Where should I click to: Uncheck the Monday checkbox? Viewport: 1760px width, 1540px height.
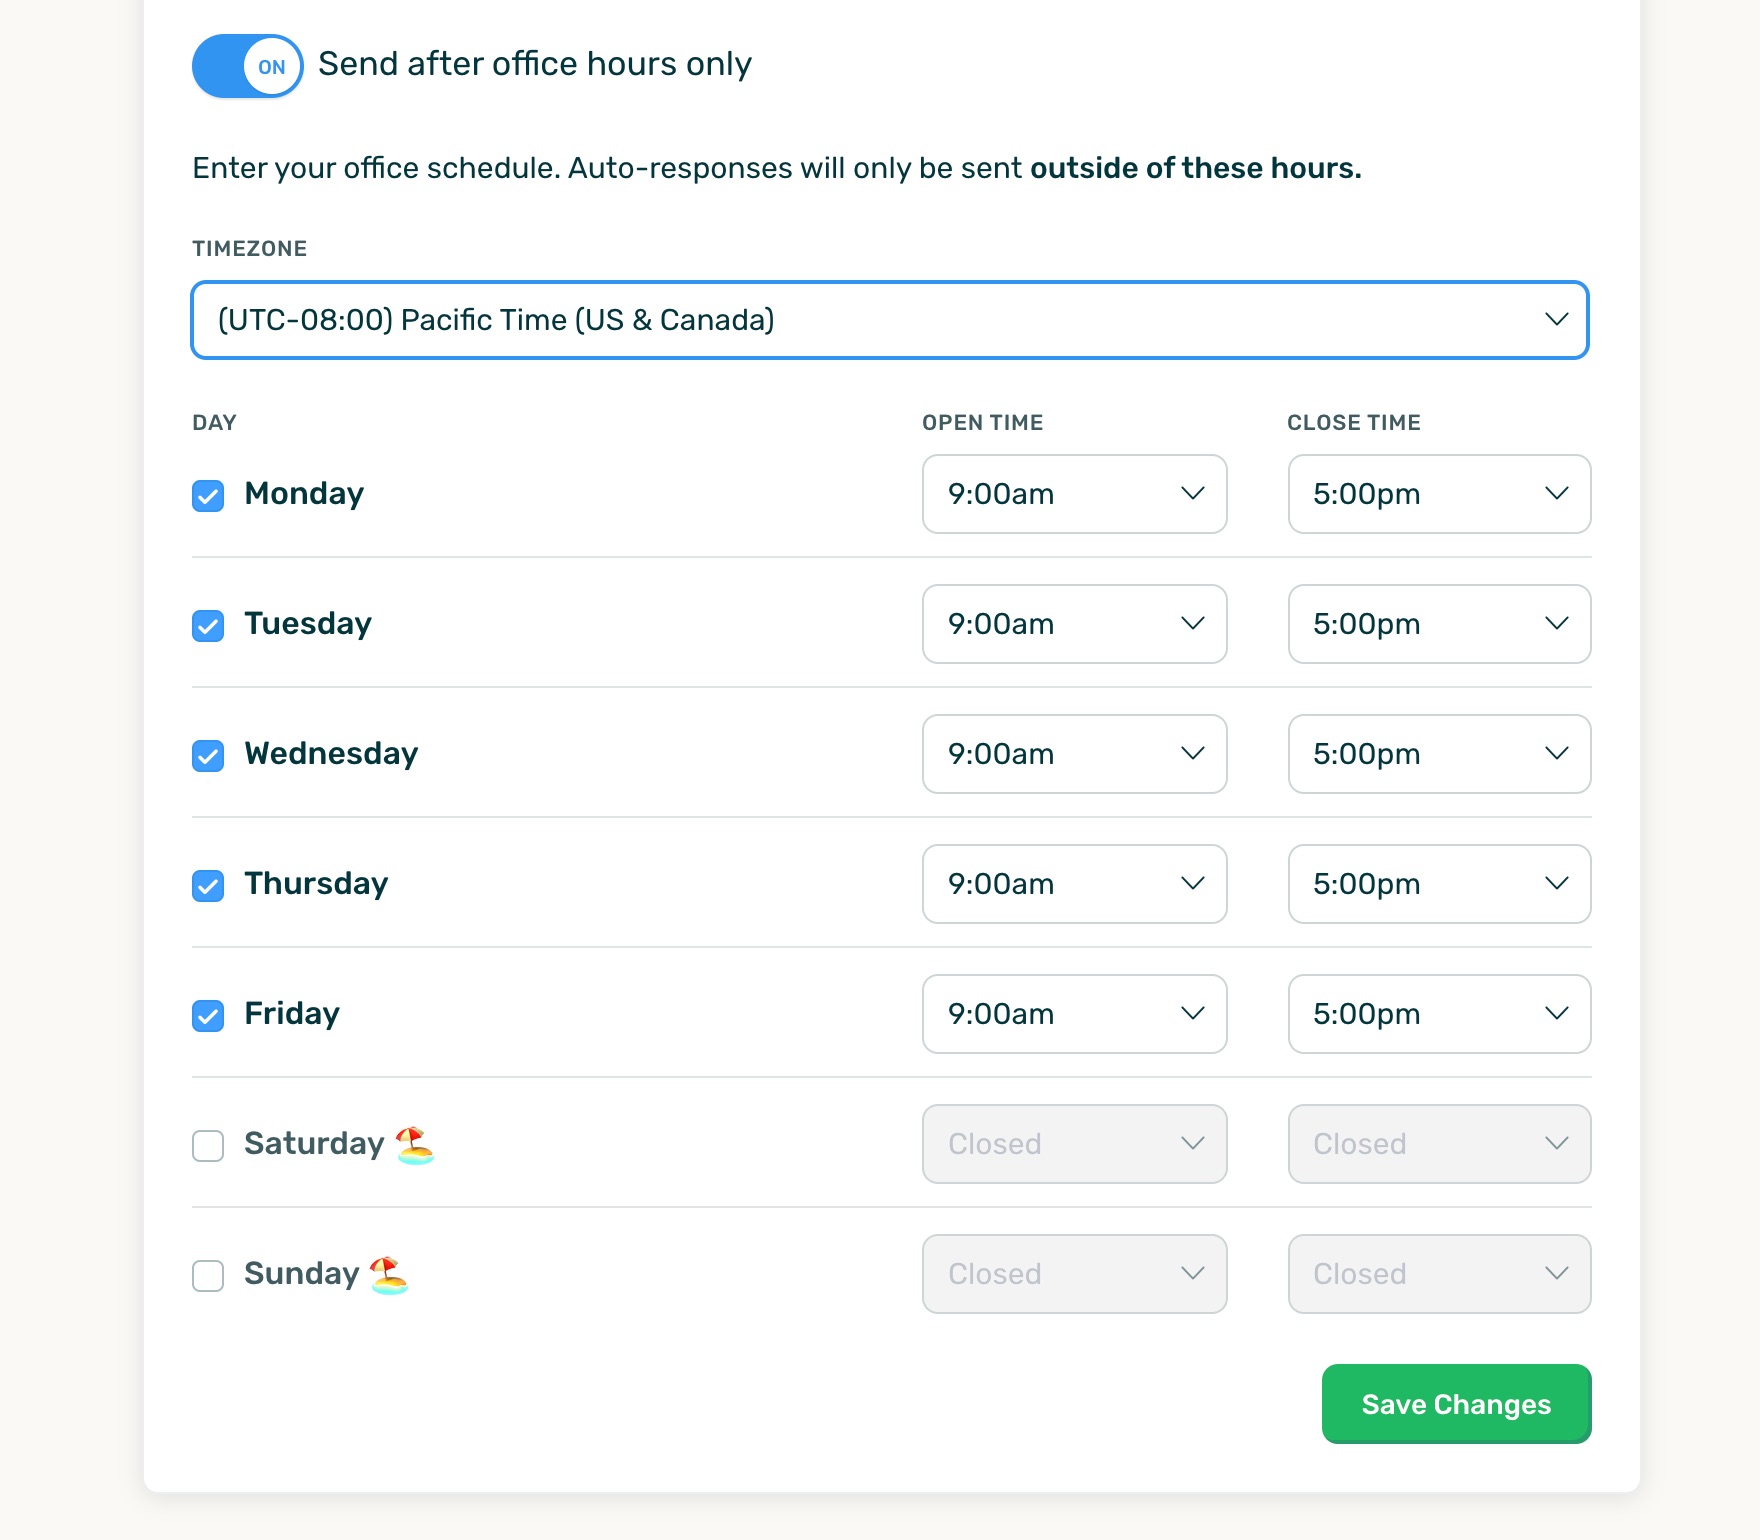click(x=208, y=495)
